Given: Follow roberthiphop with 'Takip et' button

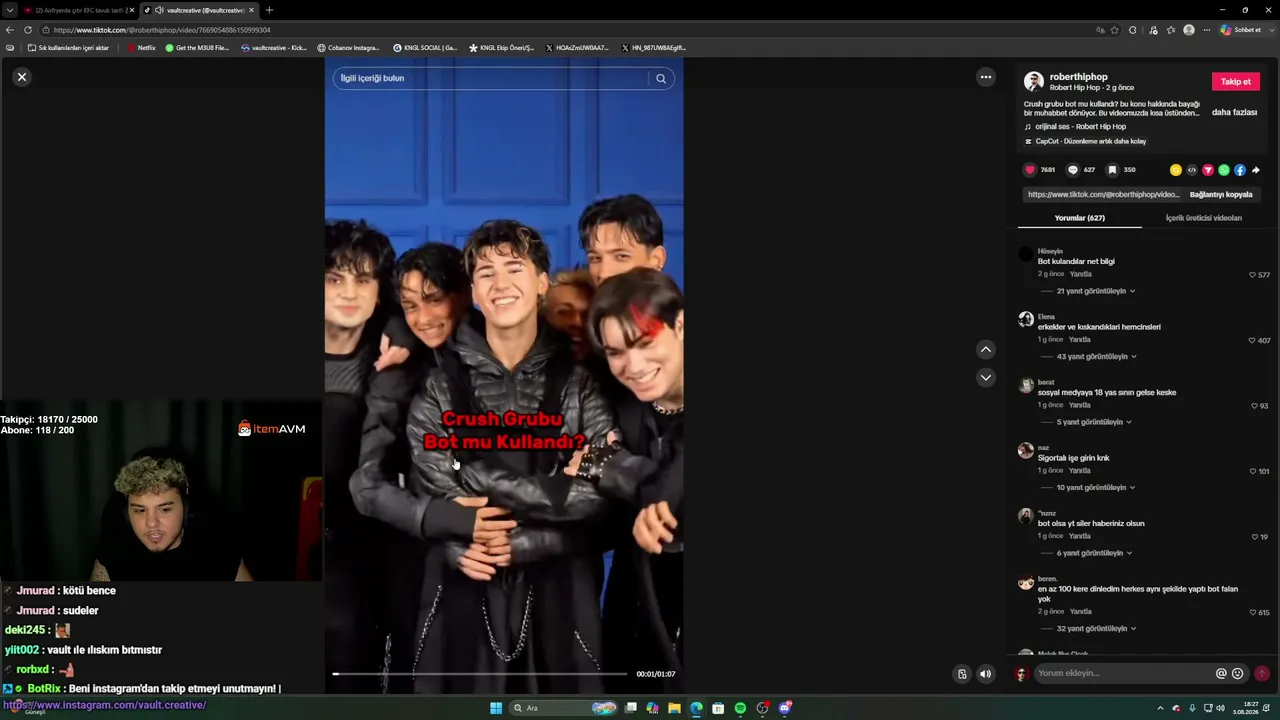Looking at the screenshot, I should pyautogui.click(x=1235, y=82).
